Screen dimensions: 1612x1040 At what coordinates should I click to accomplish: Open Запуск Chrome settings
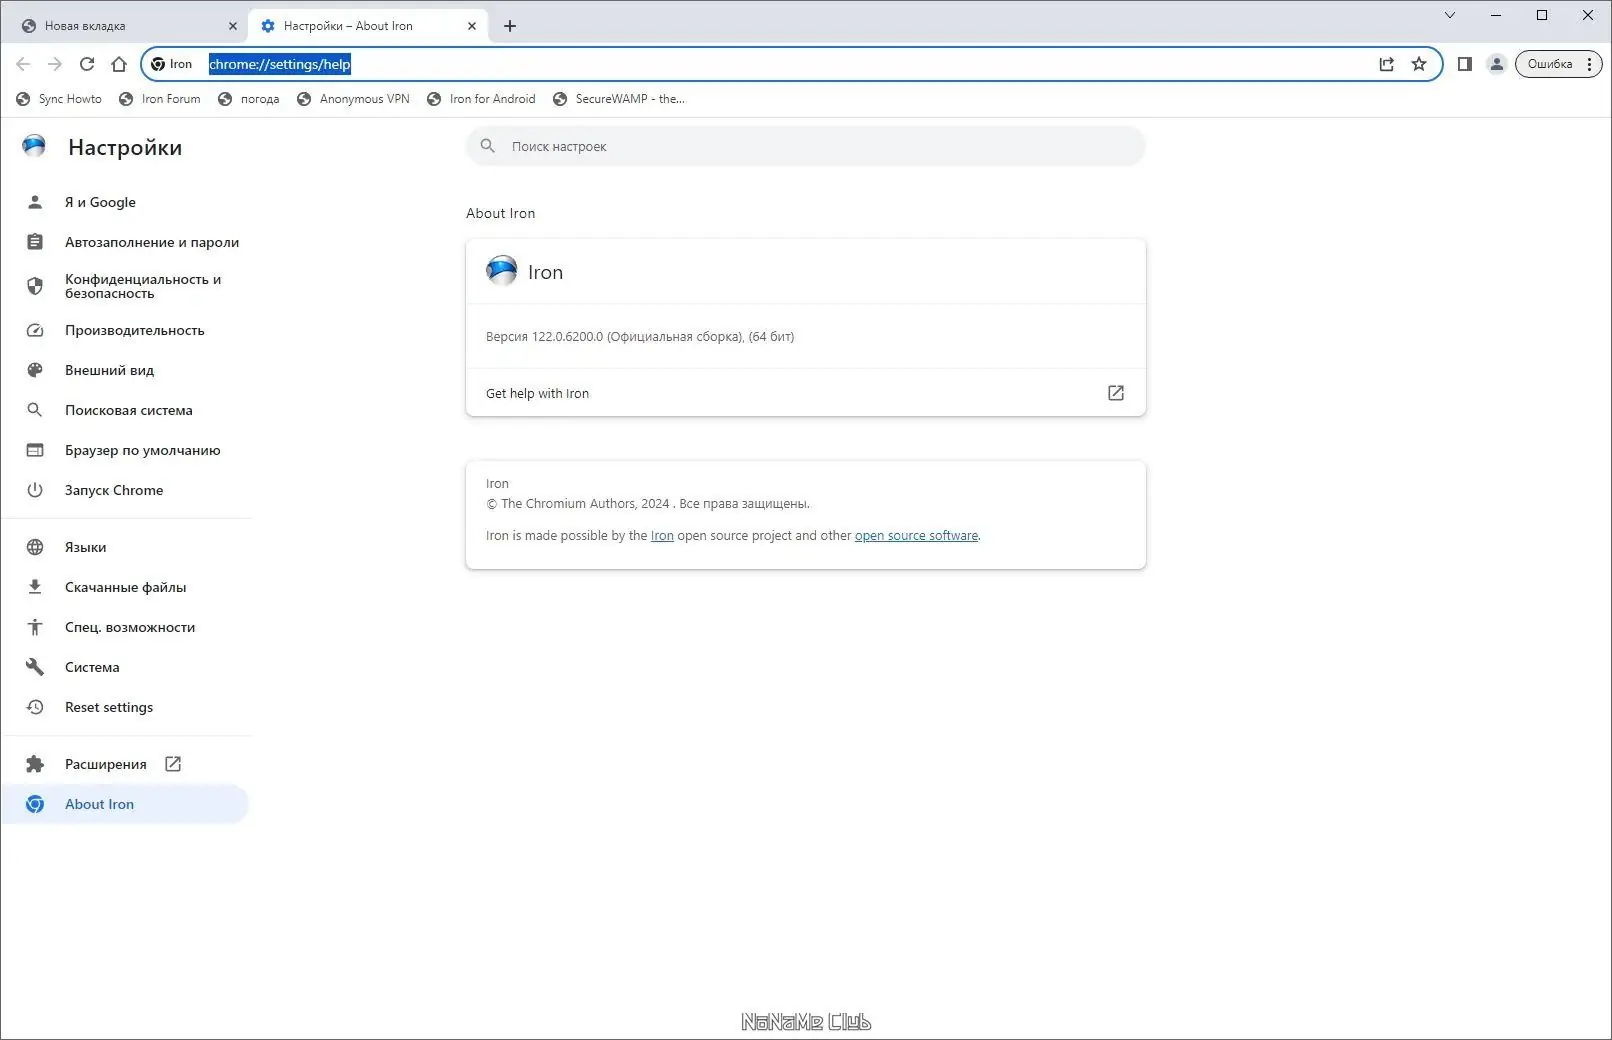(x=126, y=490)
